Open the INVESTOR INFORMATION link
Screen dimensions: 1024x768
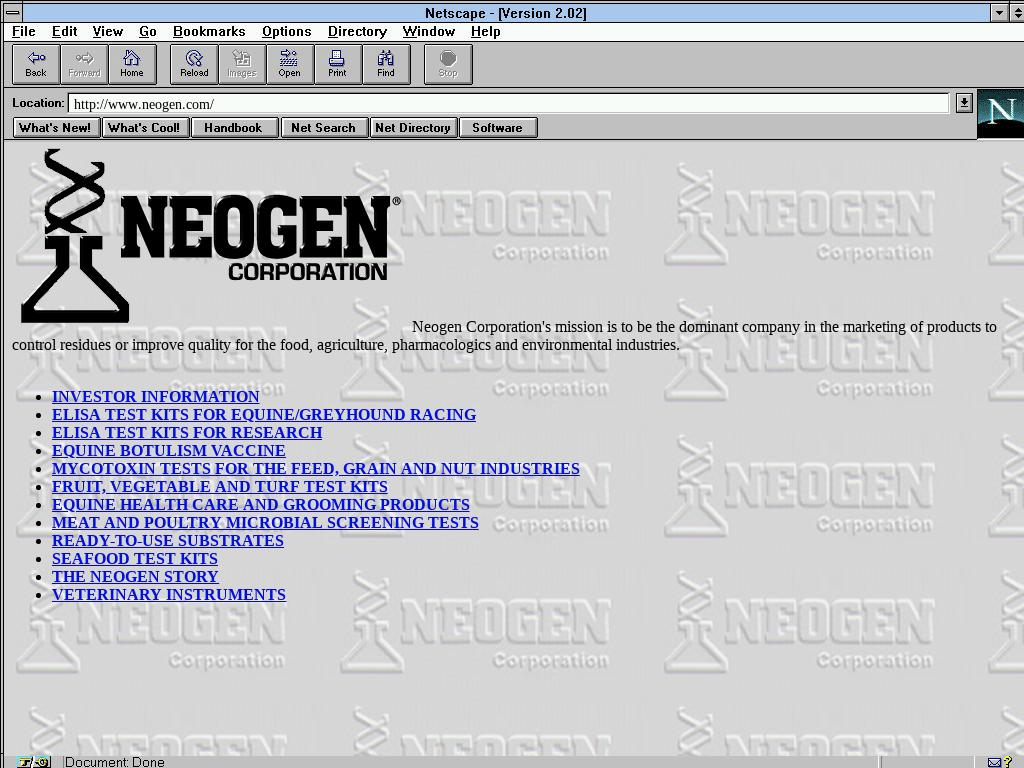[x=155, y=397]
